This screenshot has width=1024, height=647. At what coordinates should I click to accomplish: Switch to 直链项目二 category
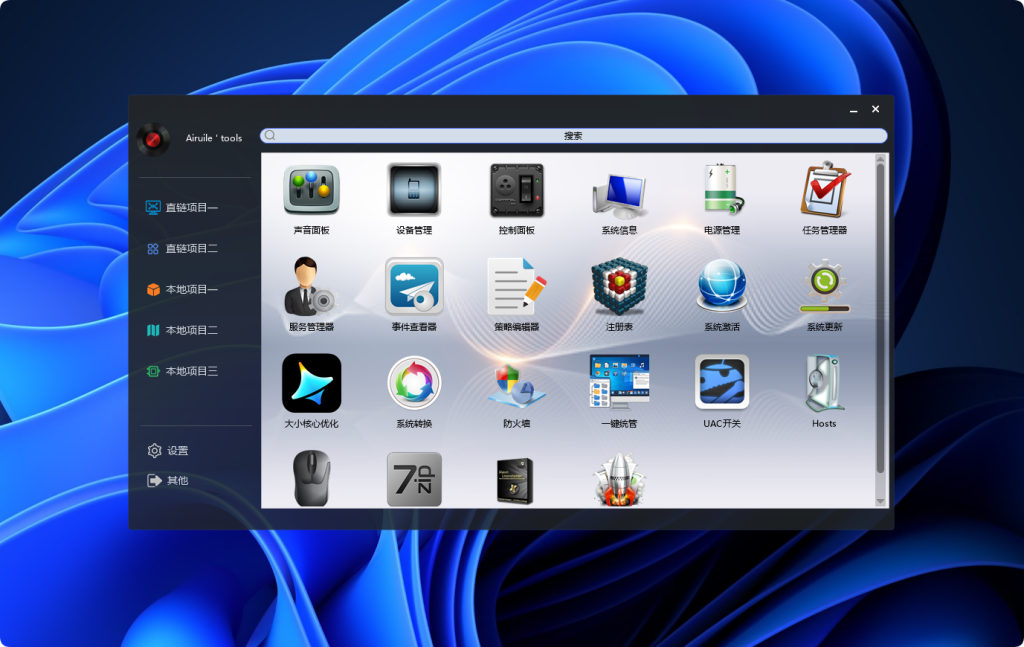pyautogui.click(x=182, y=249)
